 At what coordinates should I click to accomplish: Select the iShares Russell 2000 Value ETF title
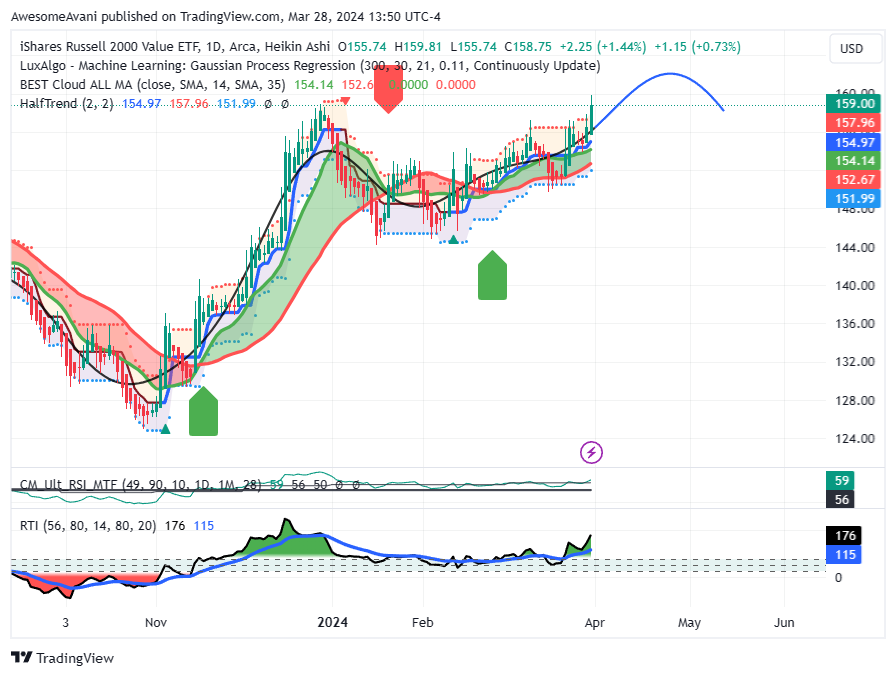click(x=175, y=47)
